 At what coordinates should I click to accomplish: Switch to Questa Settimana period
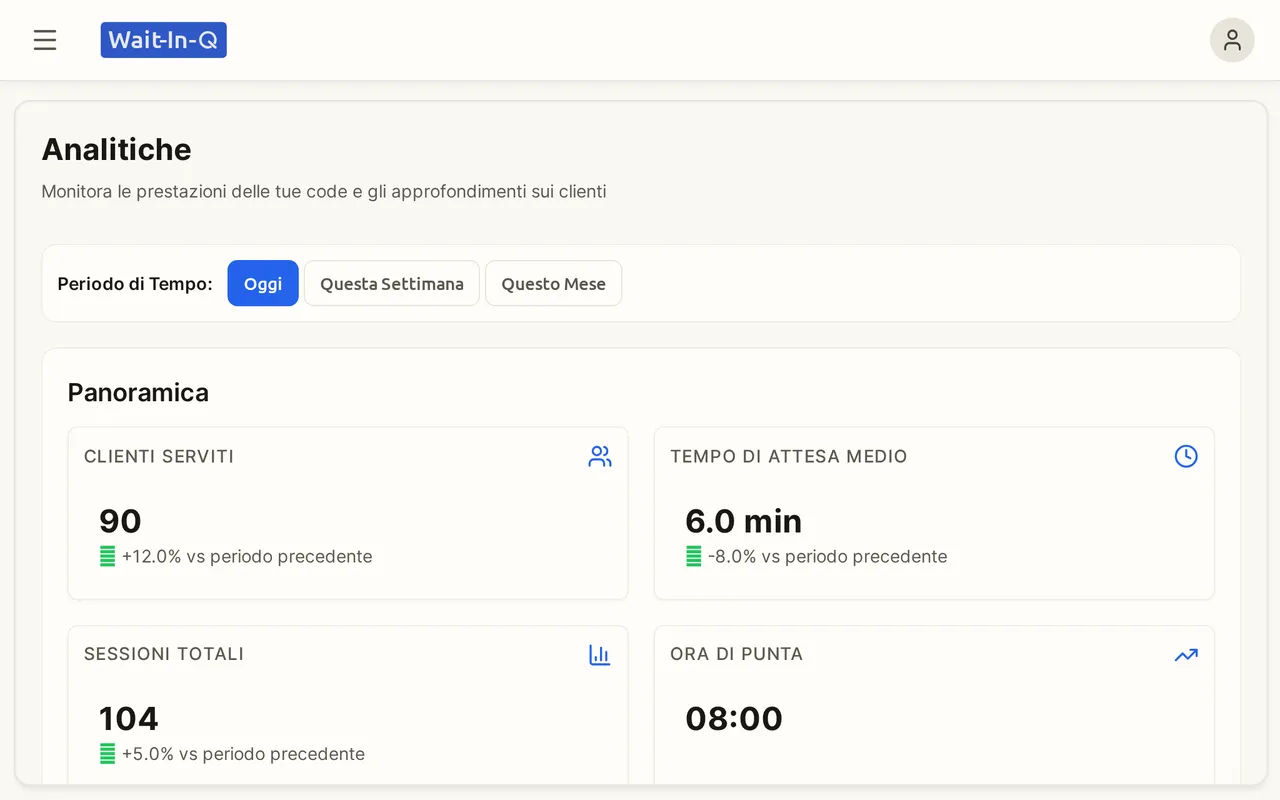pos(392,284)
